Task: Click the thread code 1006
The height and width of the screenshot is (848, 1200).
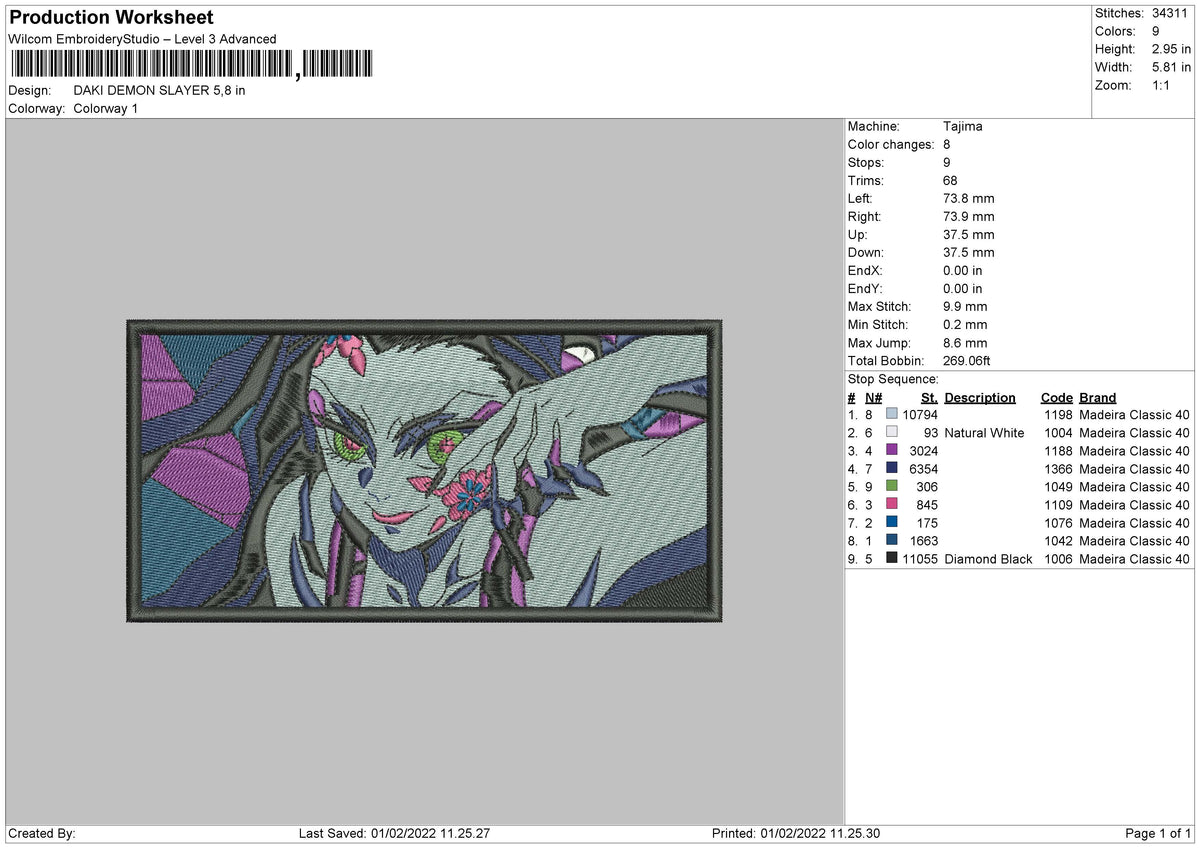Action: point(1057,558)
